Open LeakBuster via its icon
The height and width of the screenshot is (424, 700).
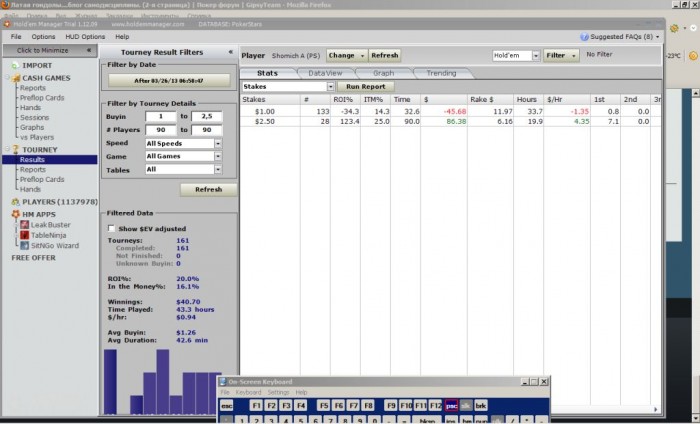click(x=25, y=224)
